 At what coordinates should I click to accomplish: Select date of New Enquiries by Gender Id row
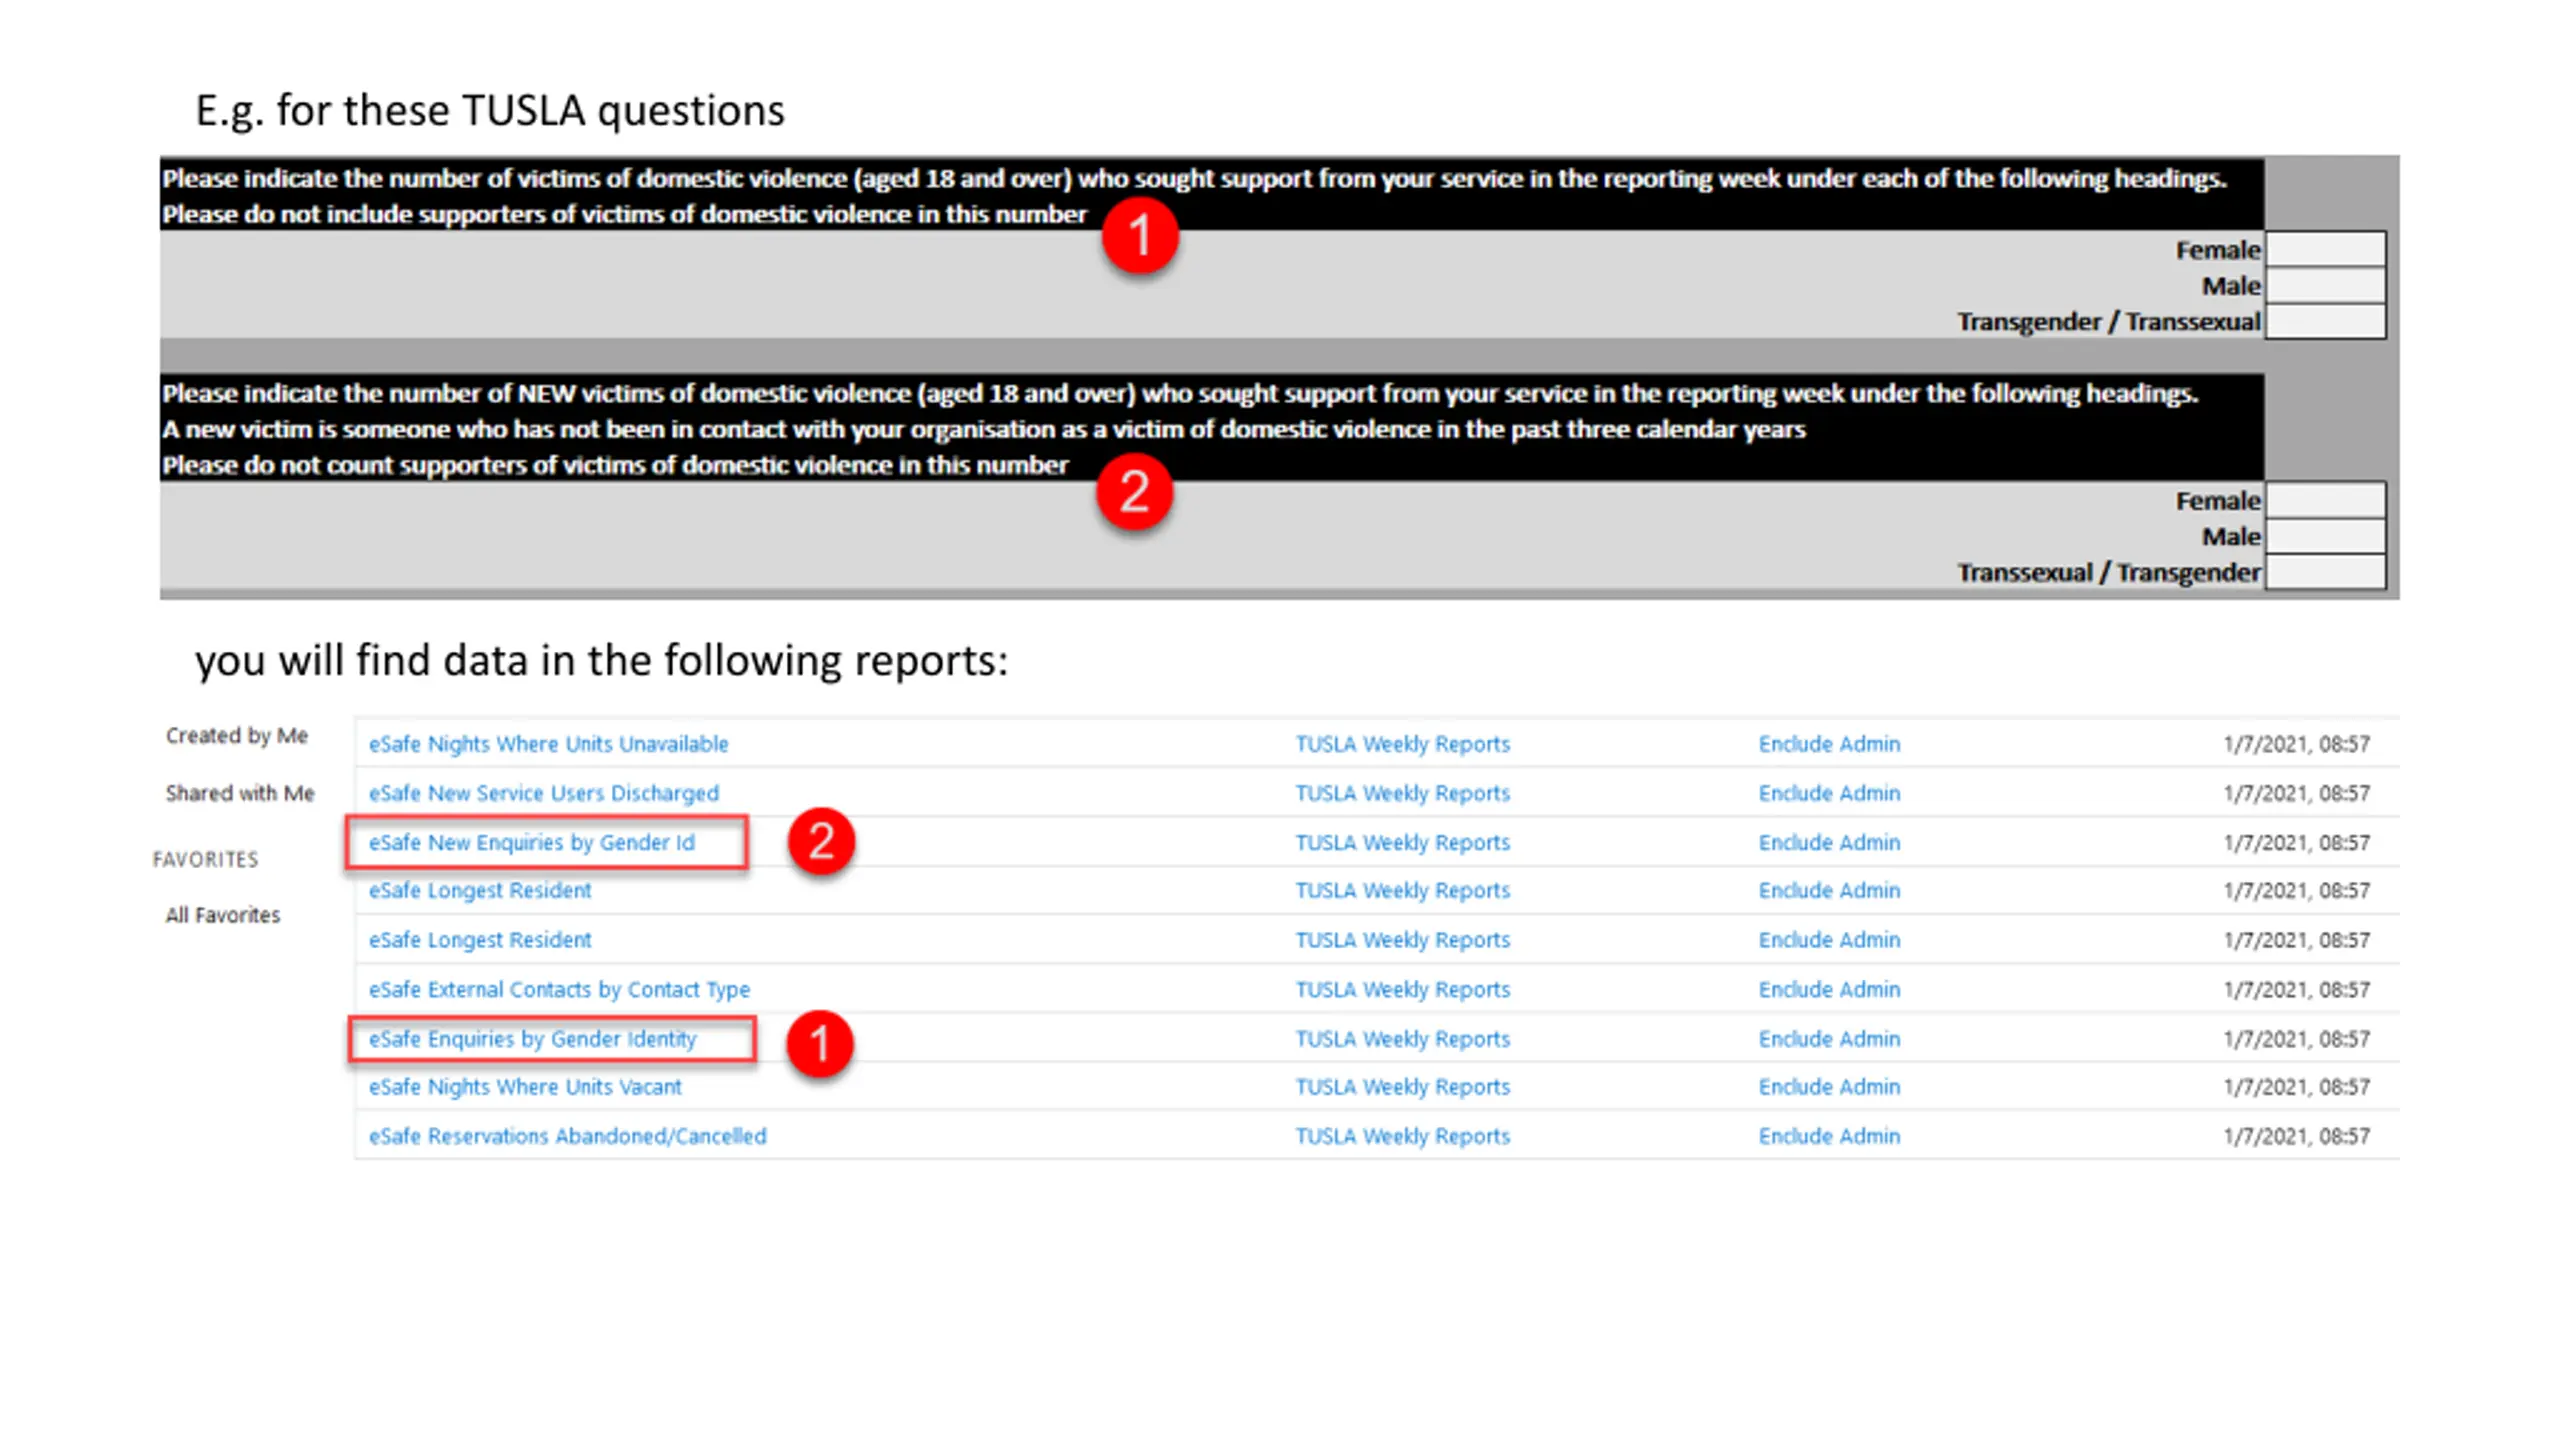[2296, 842]
